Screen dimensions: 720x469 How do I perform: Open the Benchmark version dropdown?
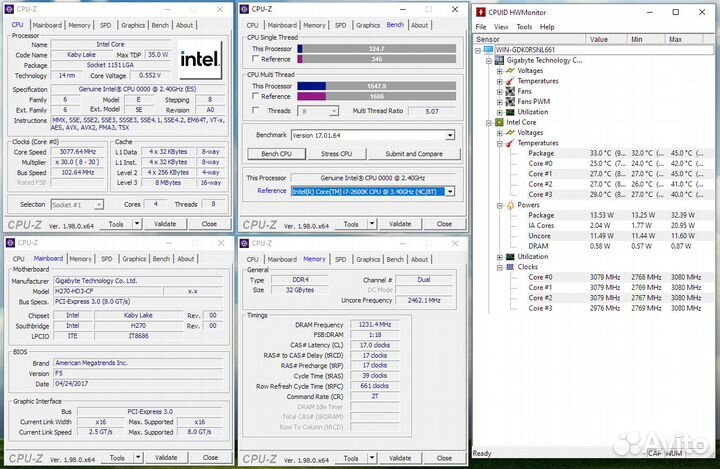click(450, 135)
